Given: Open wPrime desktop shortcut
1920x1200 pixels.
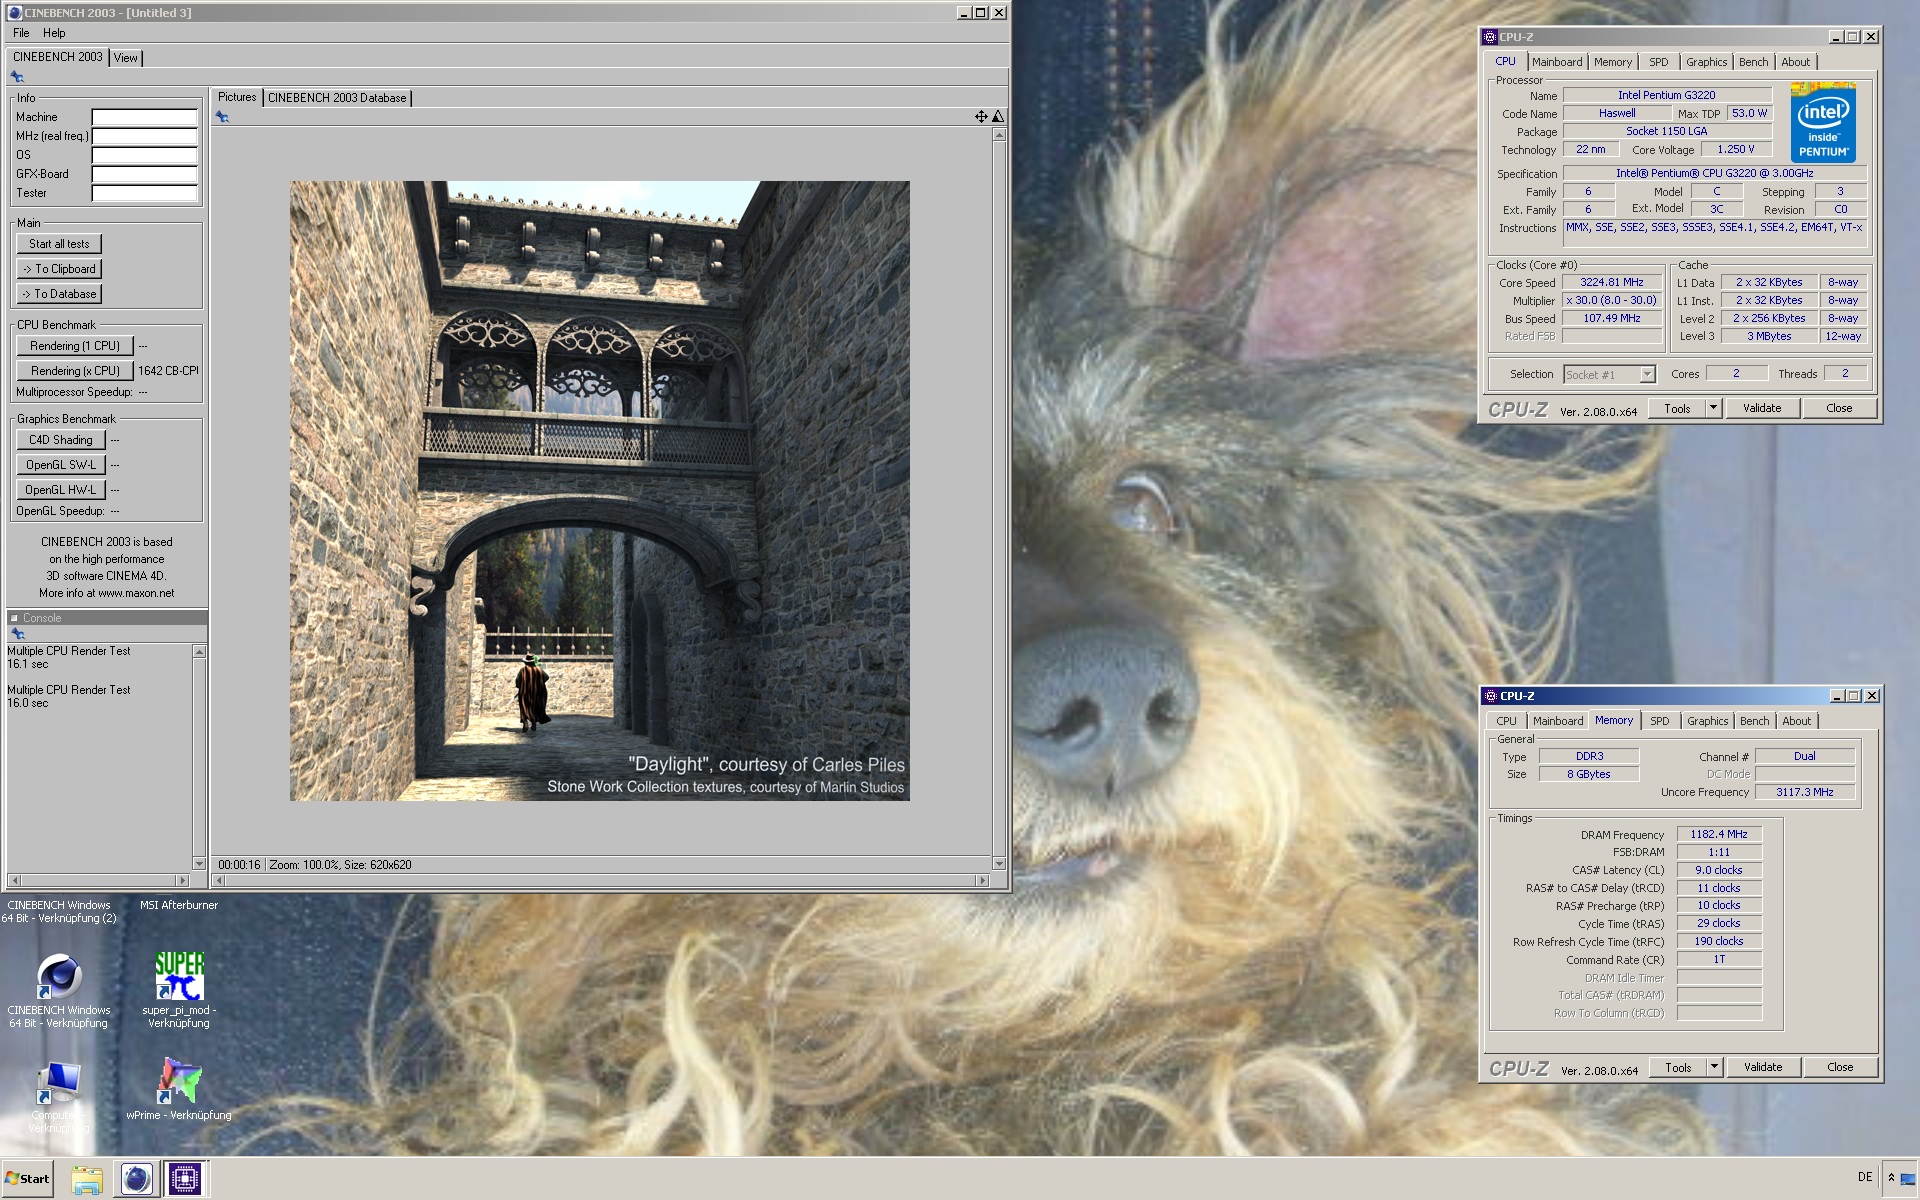Looking at the screenshot, I should point(179,1089).
